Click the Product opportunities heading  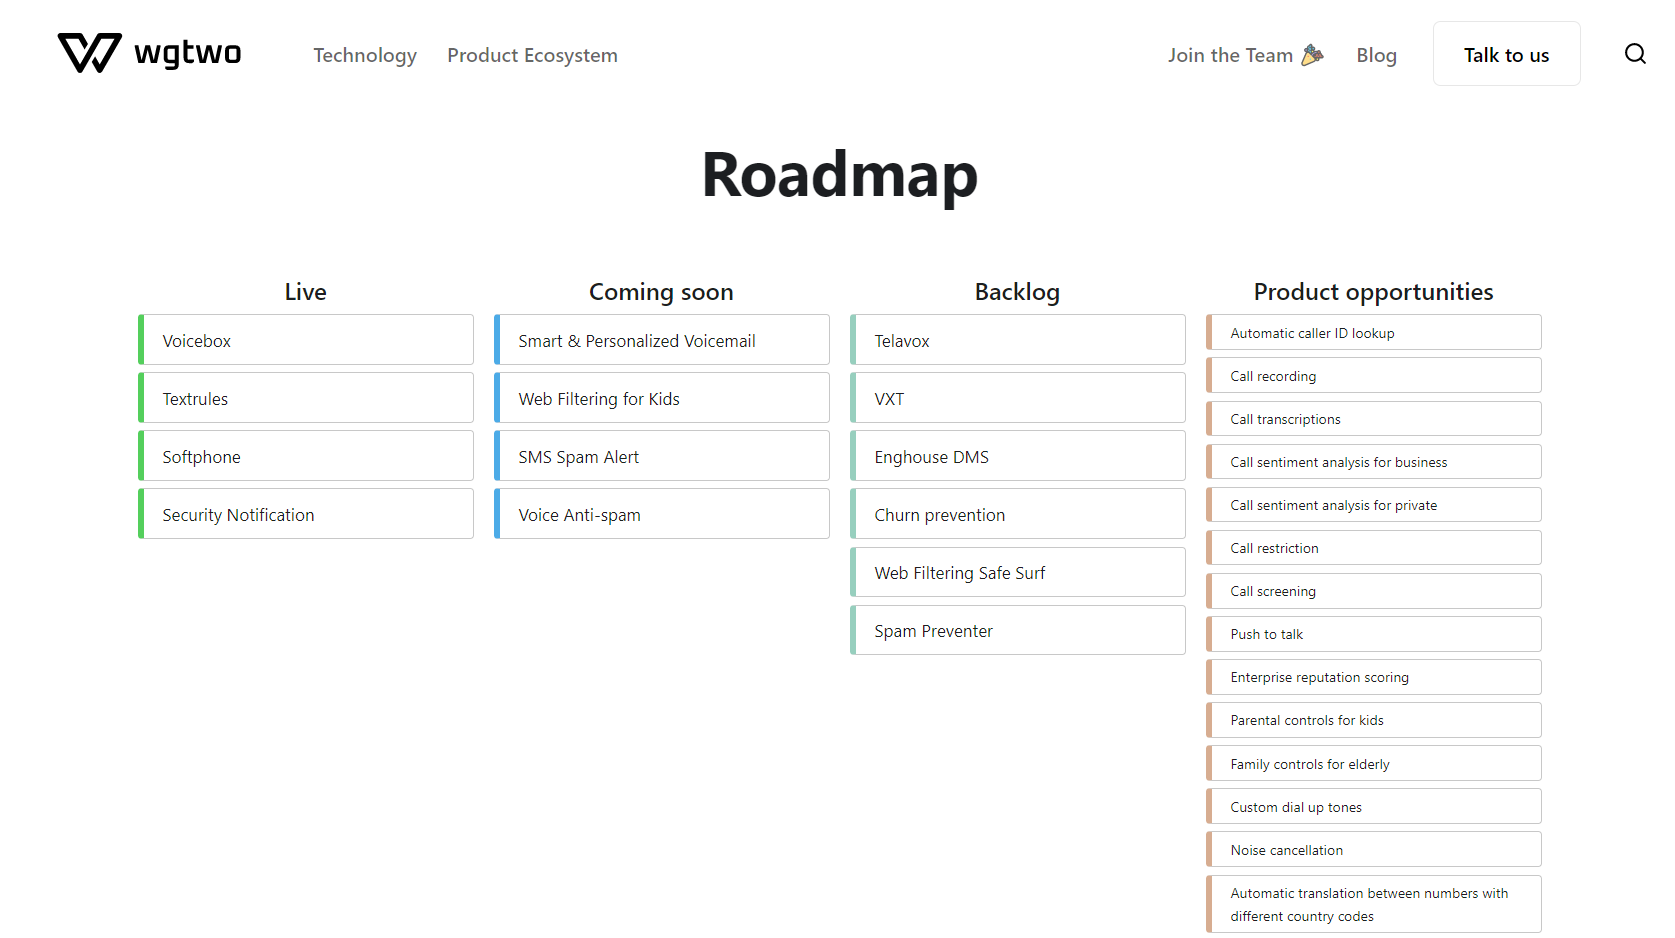(1374, 291)
